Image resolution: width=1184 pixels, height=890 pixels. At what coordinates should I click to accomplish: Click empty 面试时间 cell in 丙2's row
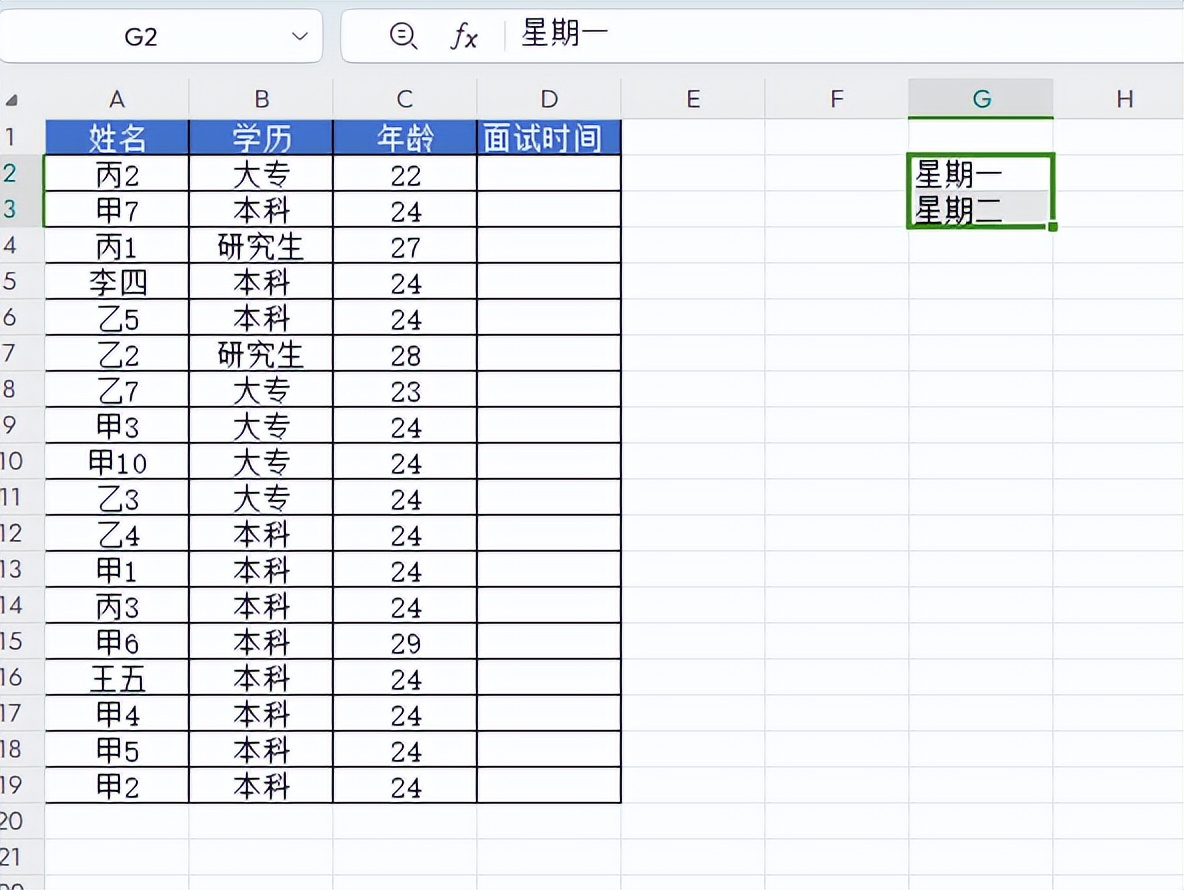(549, 174)
